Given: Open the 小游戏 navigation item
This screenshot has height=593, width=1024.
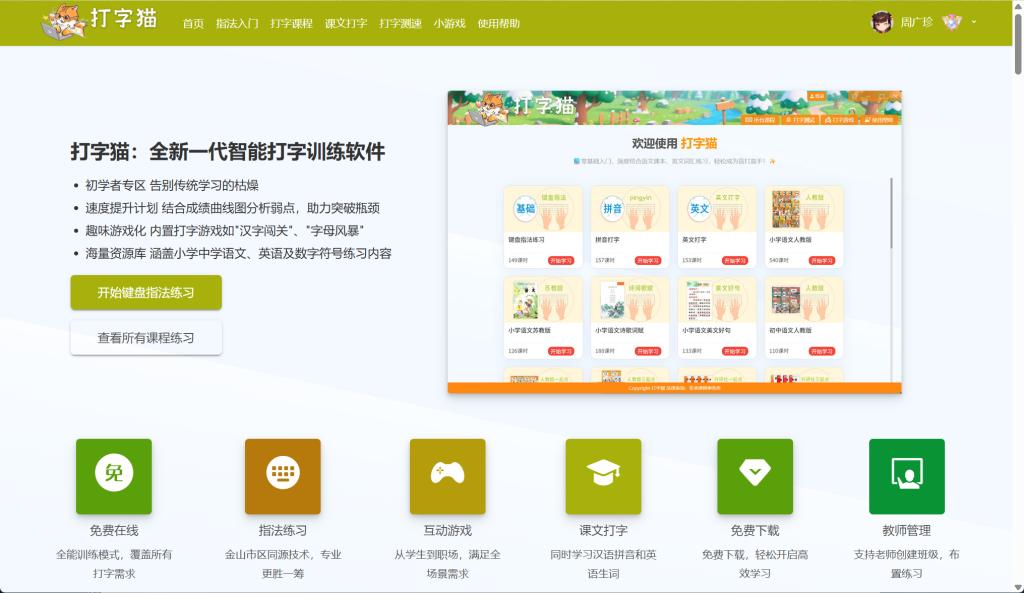Looking at the screenshot, I should pyautogui.click(x=449, y=23).
